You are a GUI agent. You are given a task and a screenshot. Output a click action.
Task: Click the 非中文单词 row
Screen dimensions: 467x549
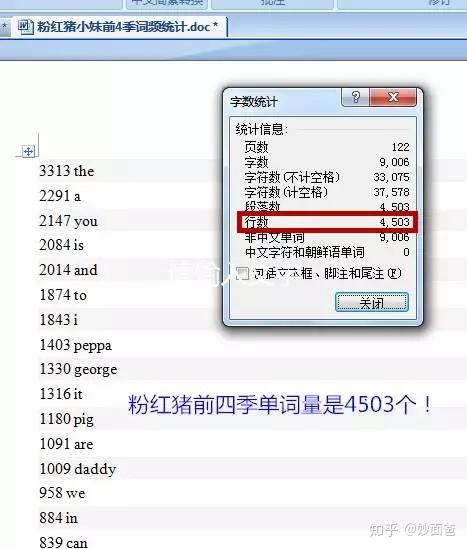click(x=327, y=237)
